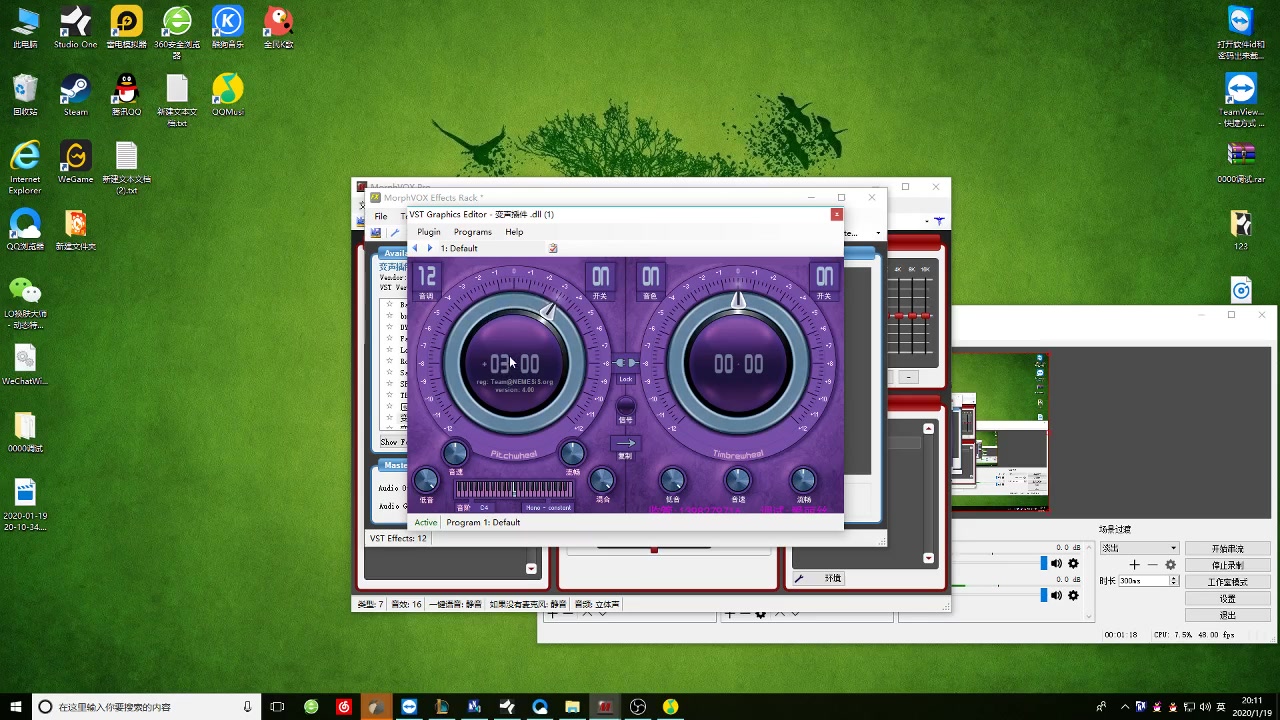This screenshot has height=720, width=1280.
Task: Click the wrench icon on the 环境 button
Action: 800,578
